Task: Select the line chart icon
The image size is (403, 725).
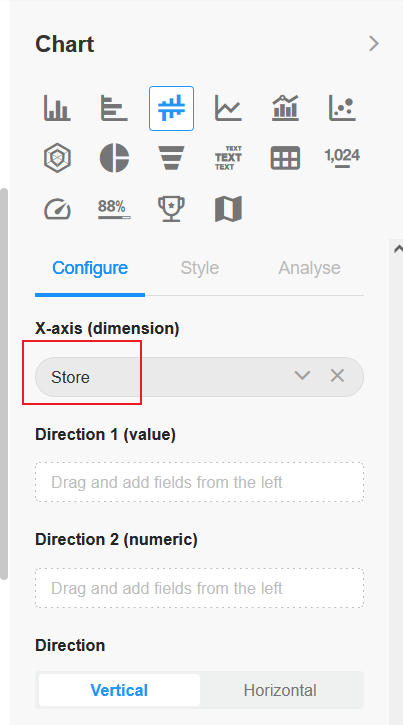Action: tap(228, 108)
